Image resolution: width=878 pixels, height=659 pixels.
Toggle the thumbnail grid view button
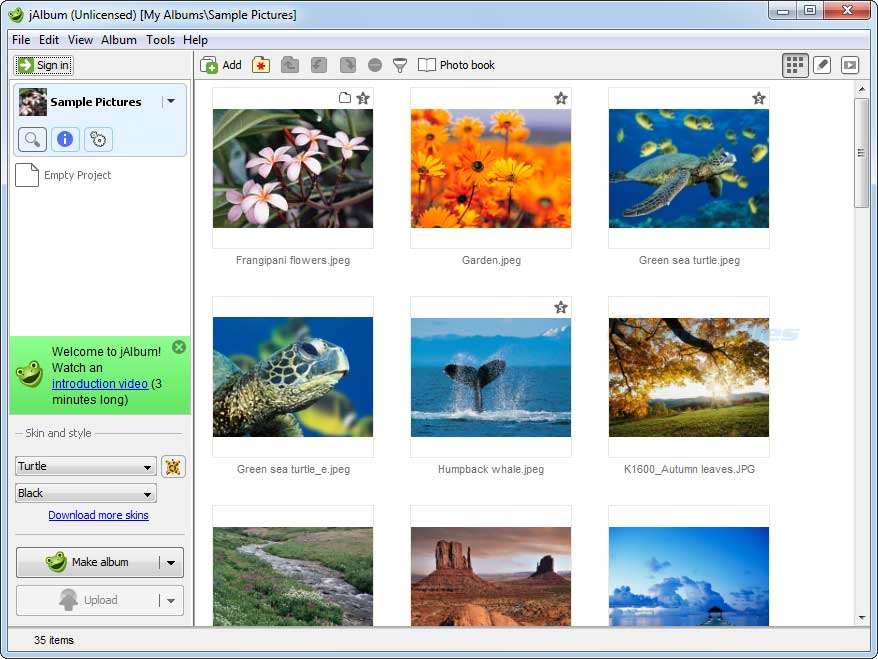[x=794, y=65]
